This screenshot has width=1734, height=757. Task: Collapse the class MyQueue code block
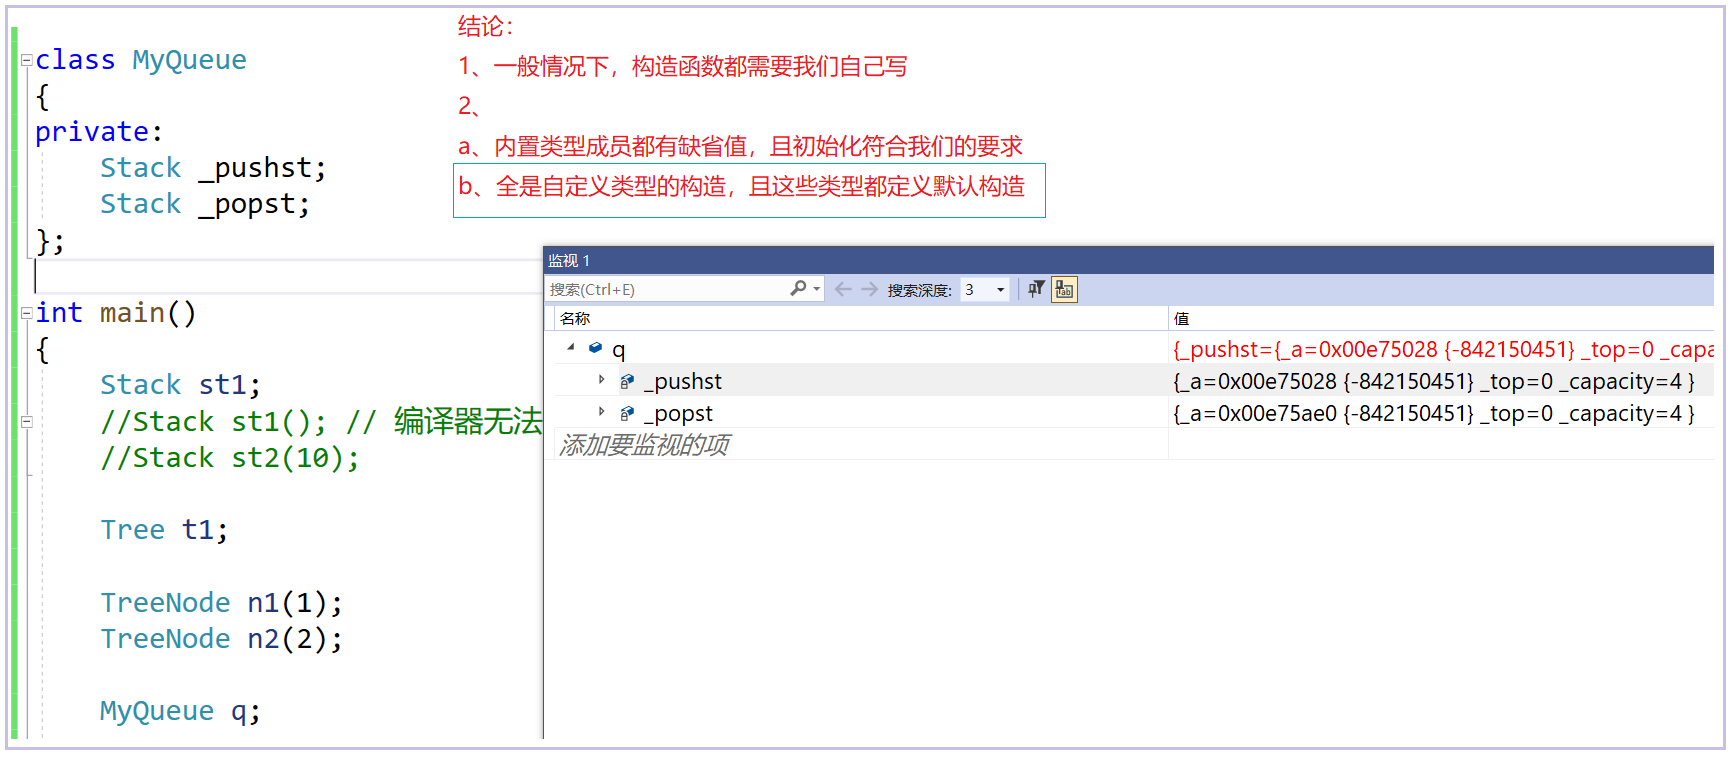27,60
